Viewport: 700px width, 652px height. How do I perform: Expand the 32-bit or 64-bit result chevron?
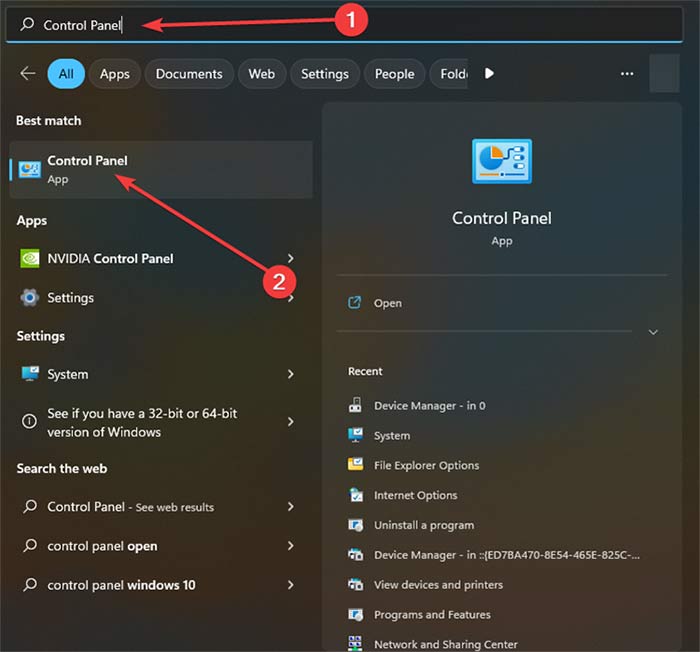click(x=291, y=421)
